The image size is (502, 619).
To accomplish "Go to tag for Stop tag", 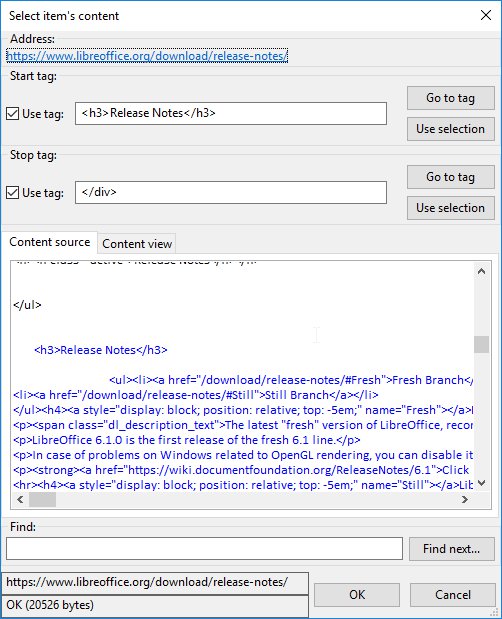I will (x=450, y=177).
